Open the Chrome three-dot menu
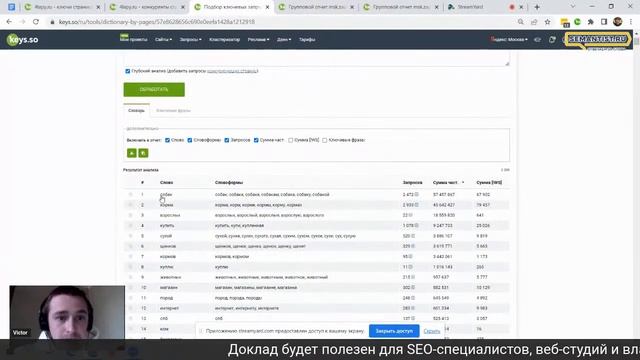 (631, 22)
